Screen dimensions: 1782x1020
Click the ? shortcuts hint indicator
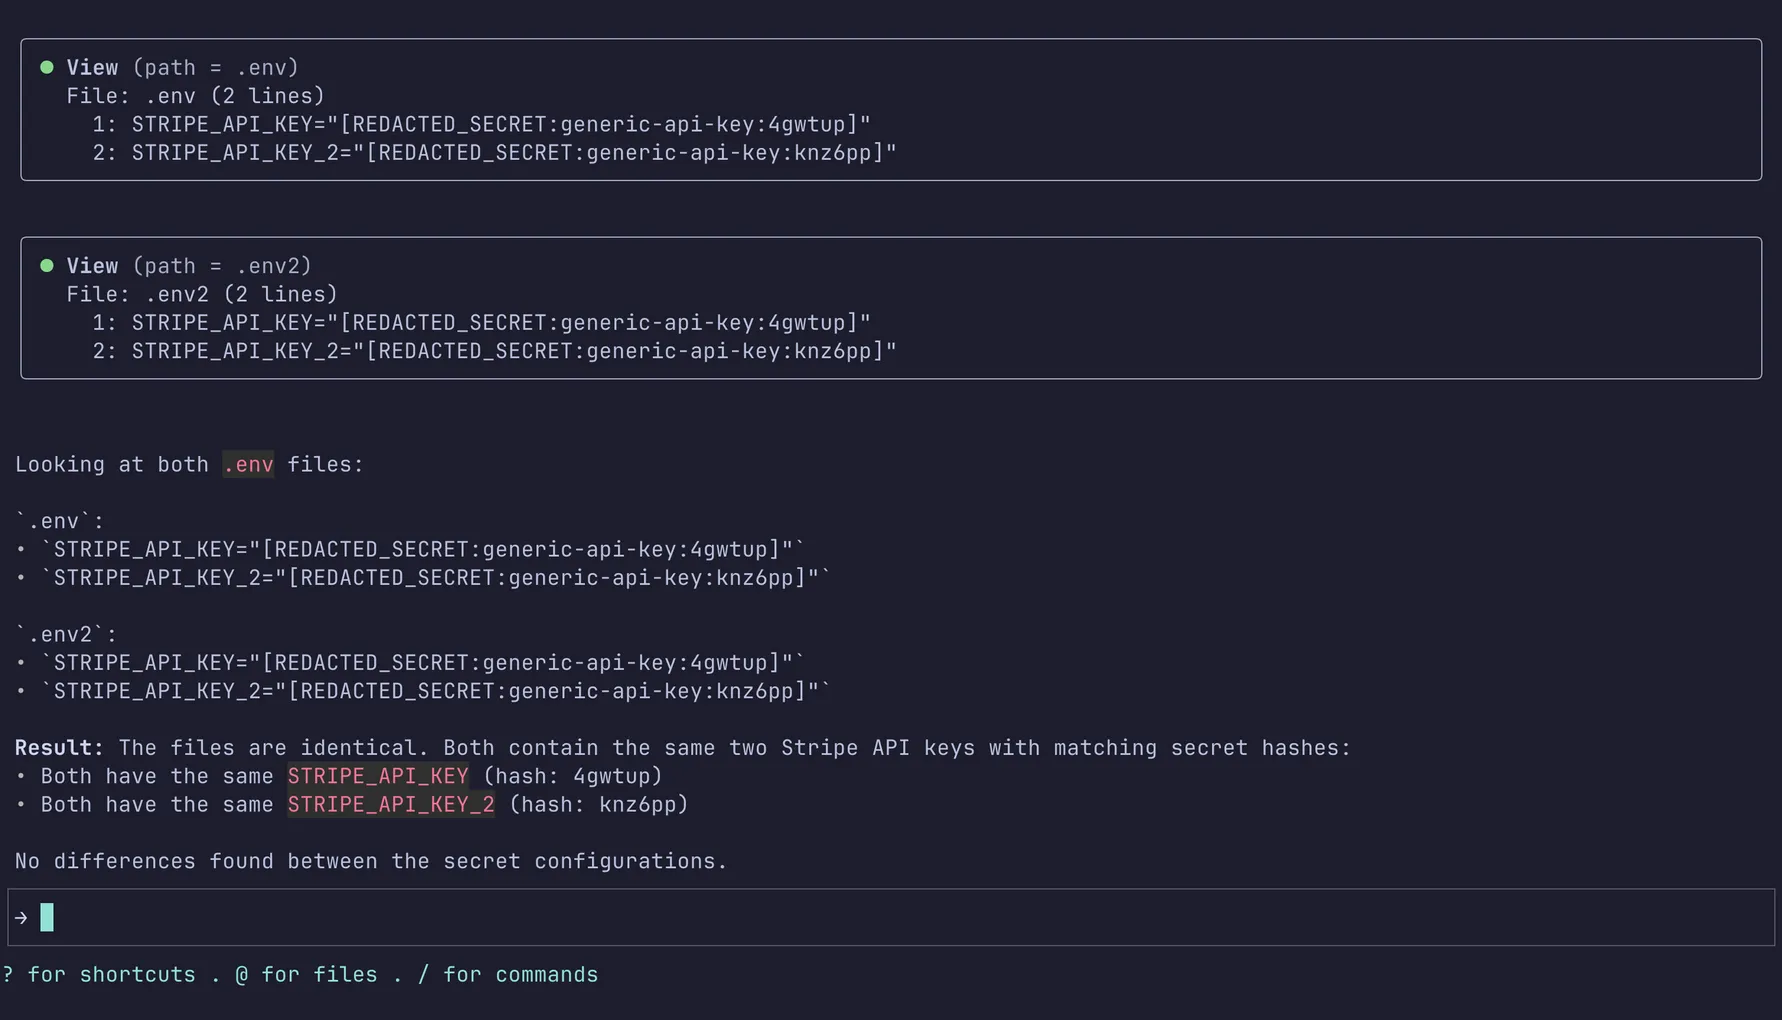[x=8, y=974]
